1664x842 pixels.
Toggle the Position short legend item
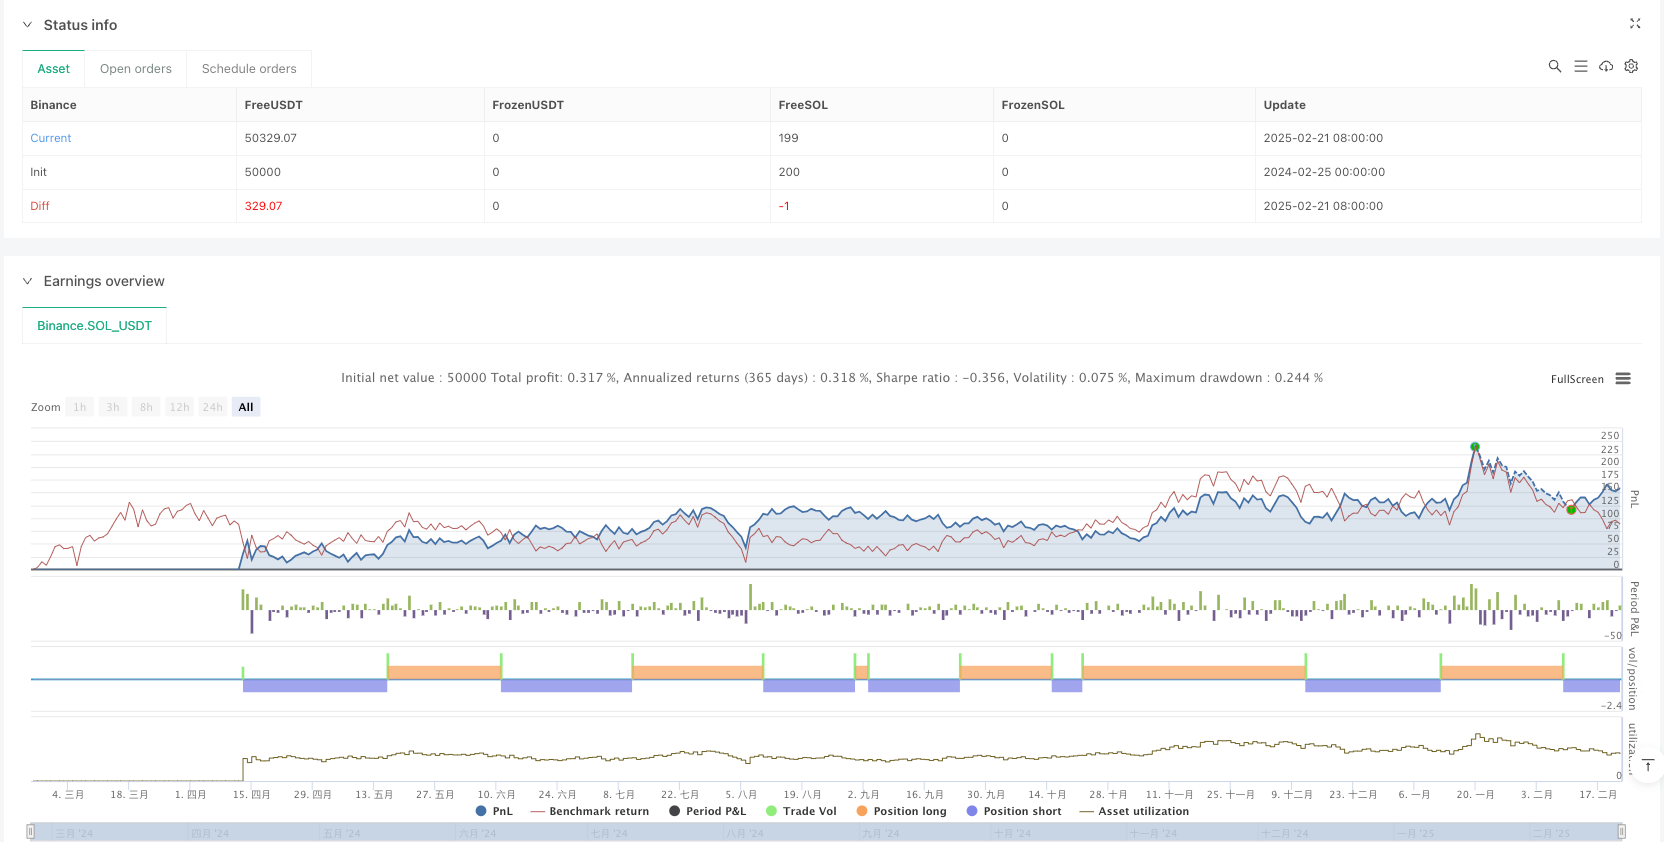coord(1014,811)
